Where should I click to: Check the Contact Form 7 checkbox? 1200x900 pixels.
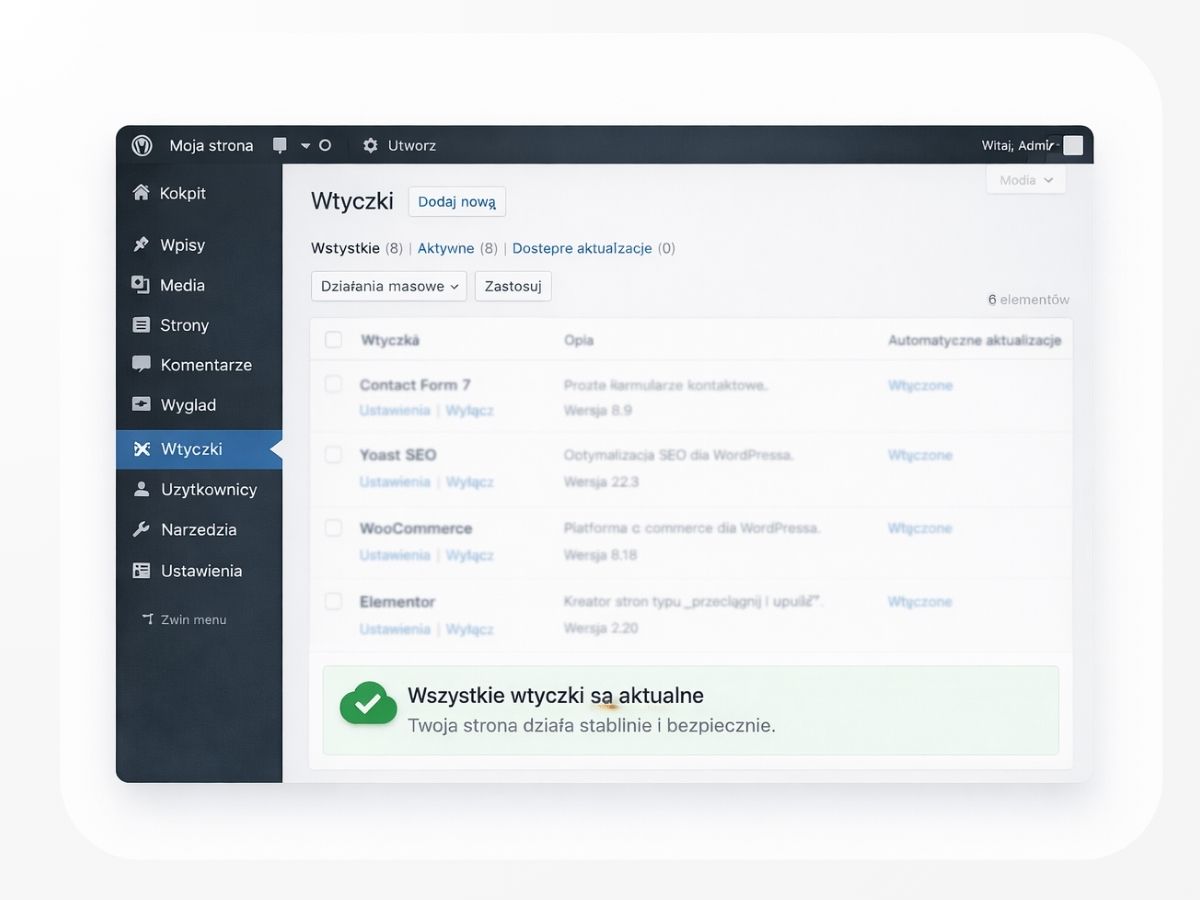(333, 384)
